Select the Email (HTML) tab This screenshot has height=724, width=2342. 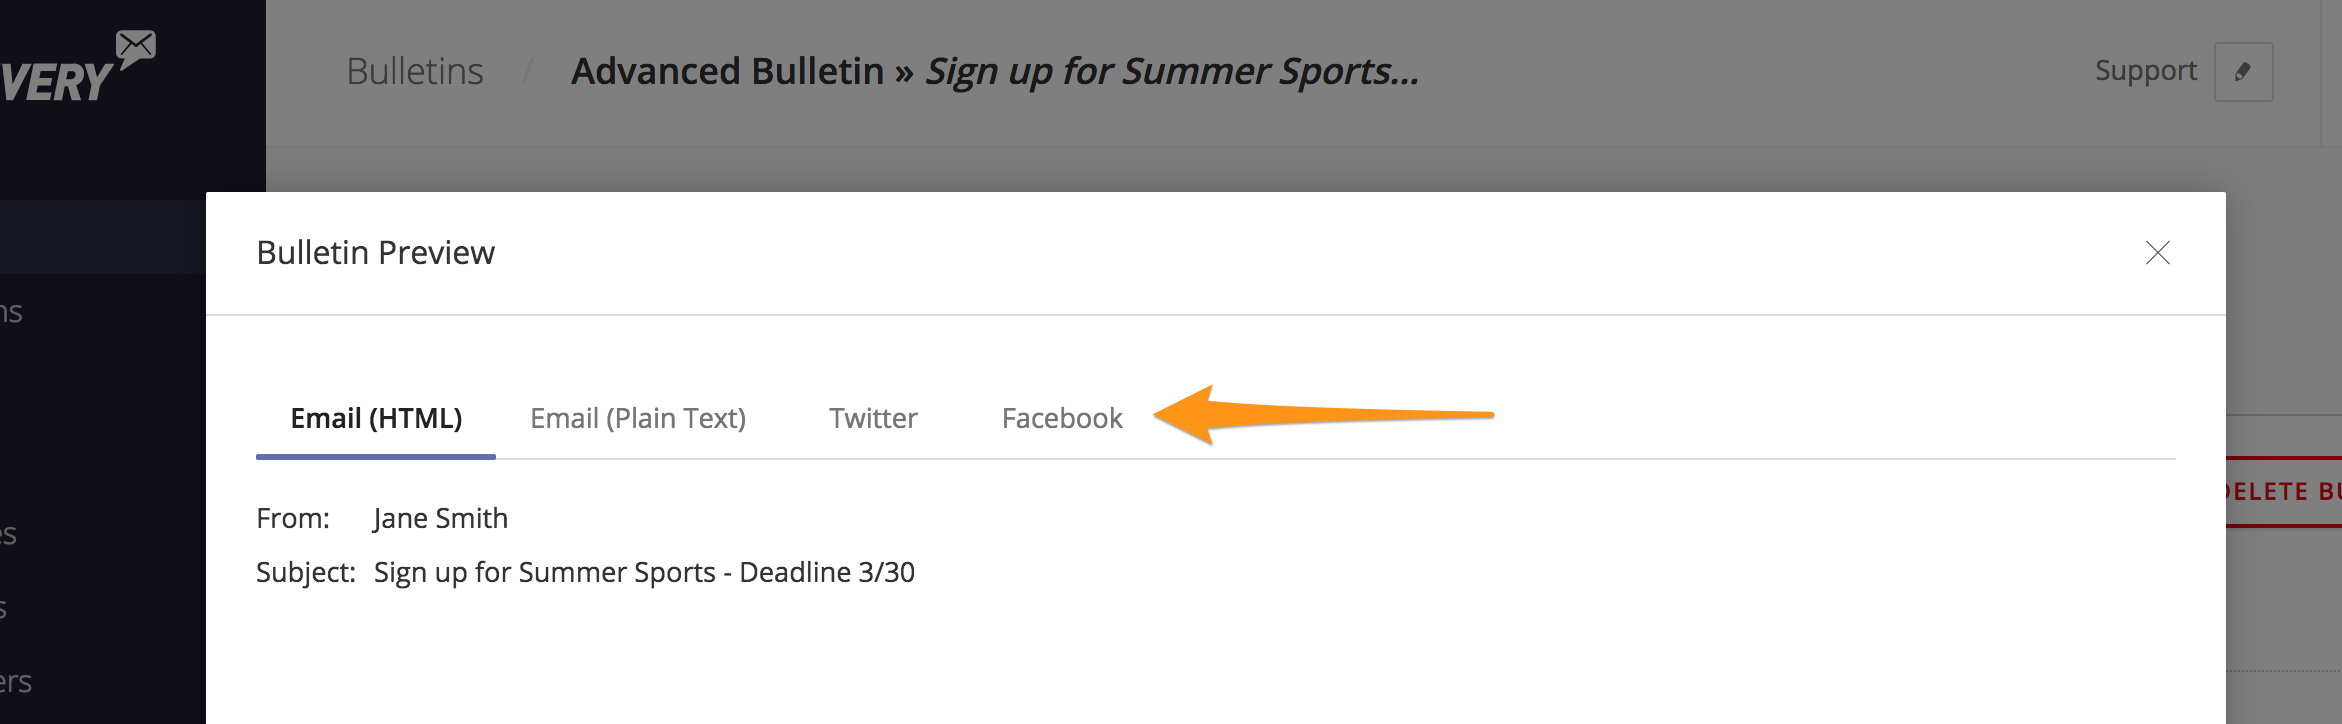pos(376,418)
